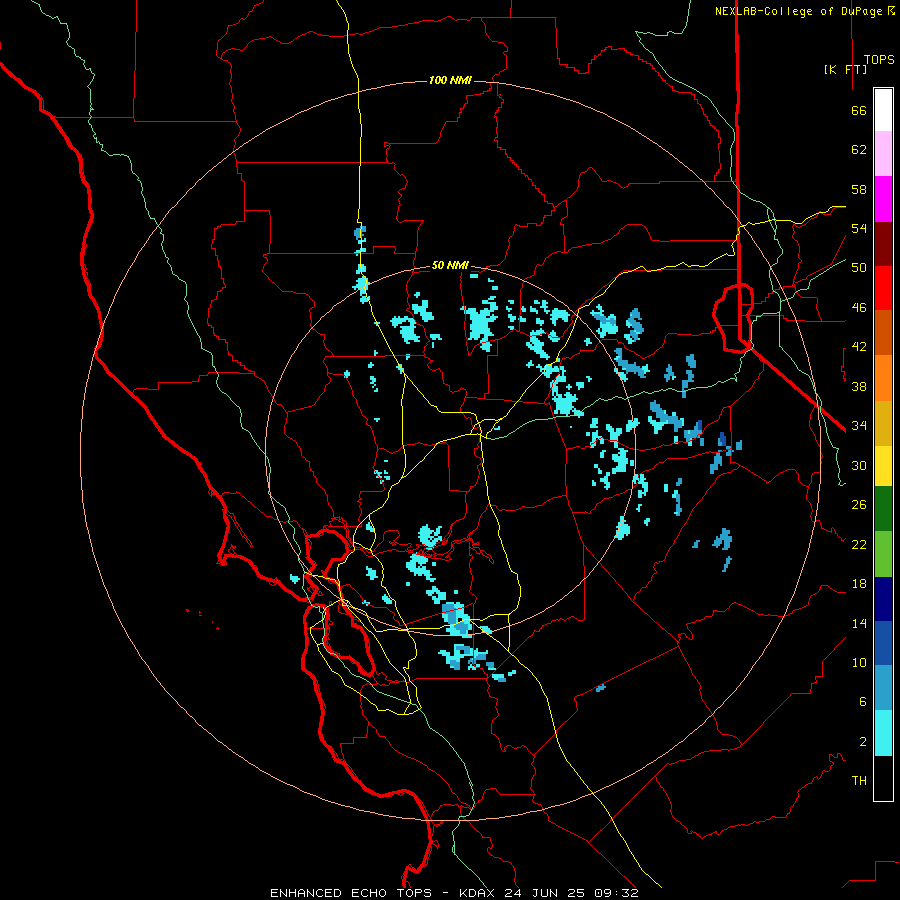Click the legend value 26
The height and width of the screenshot is (900, 900).
pyautogui.click(x=859, y=505)
